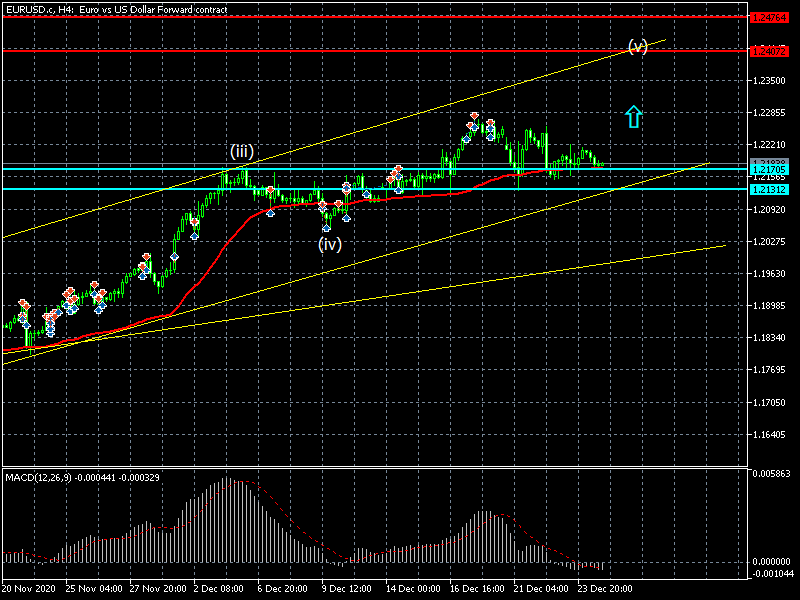Click the 2 Dec 08:00 date label
Screen dimensions: 800x600
218,588
